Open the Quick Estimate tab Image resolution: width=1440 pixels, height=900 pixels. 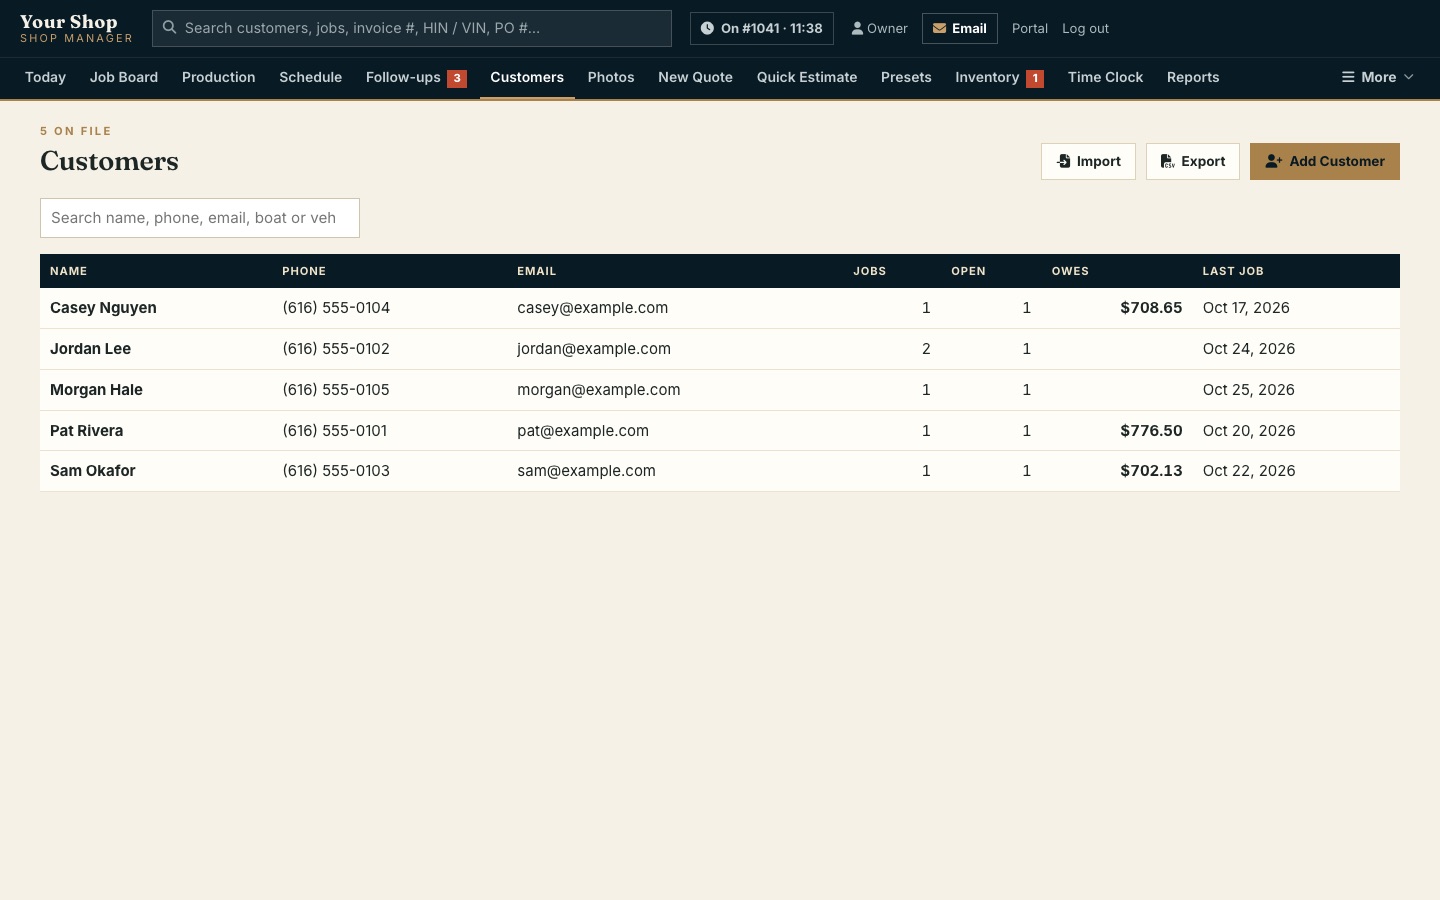click(807, 77)
